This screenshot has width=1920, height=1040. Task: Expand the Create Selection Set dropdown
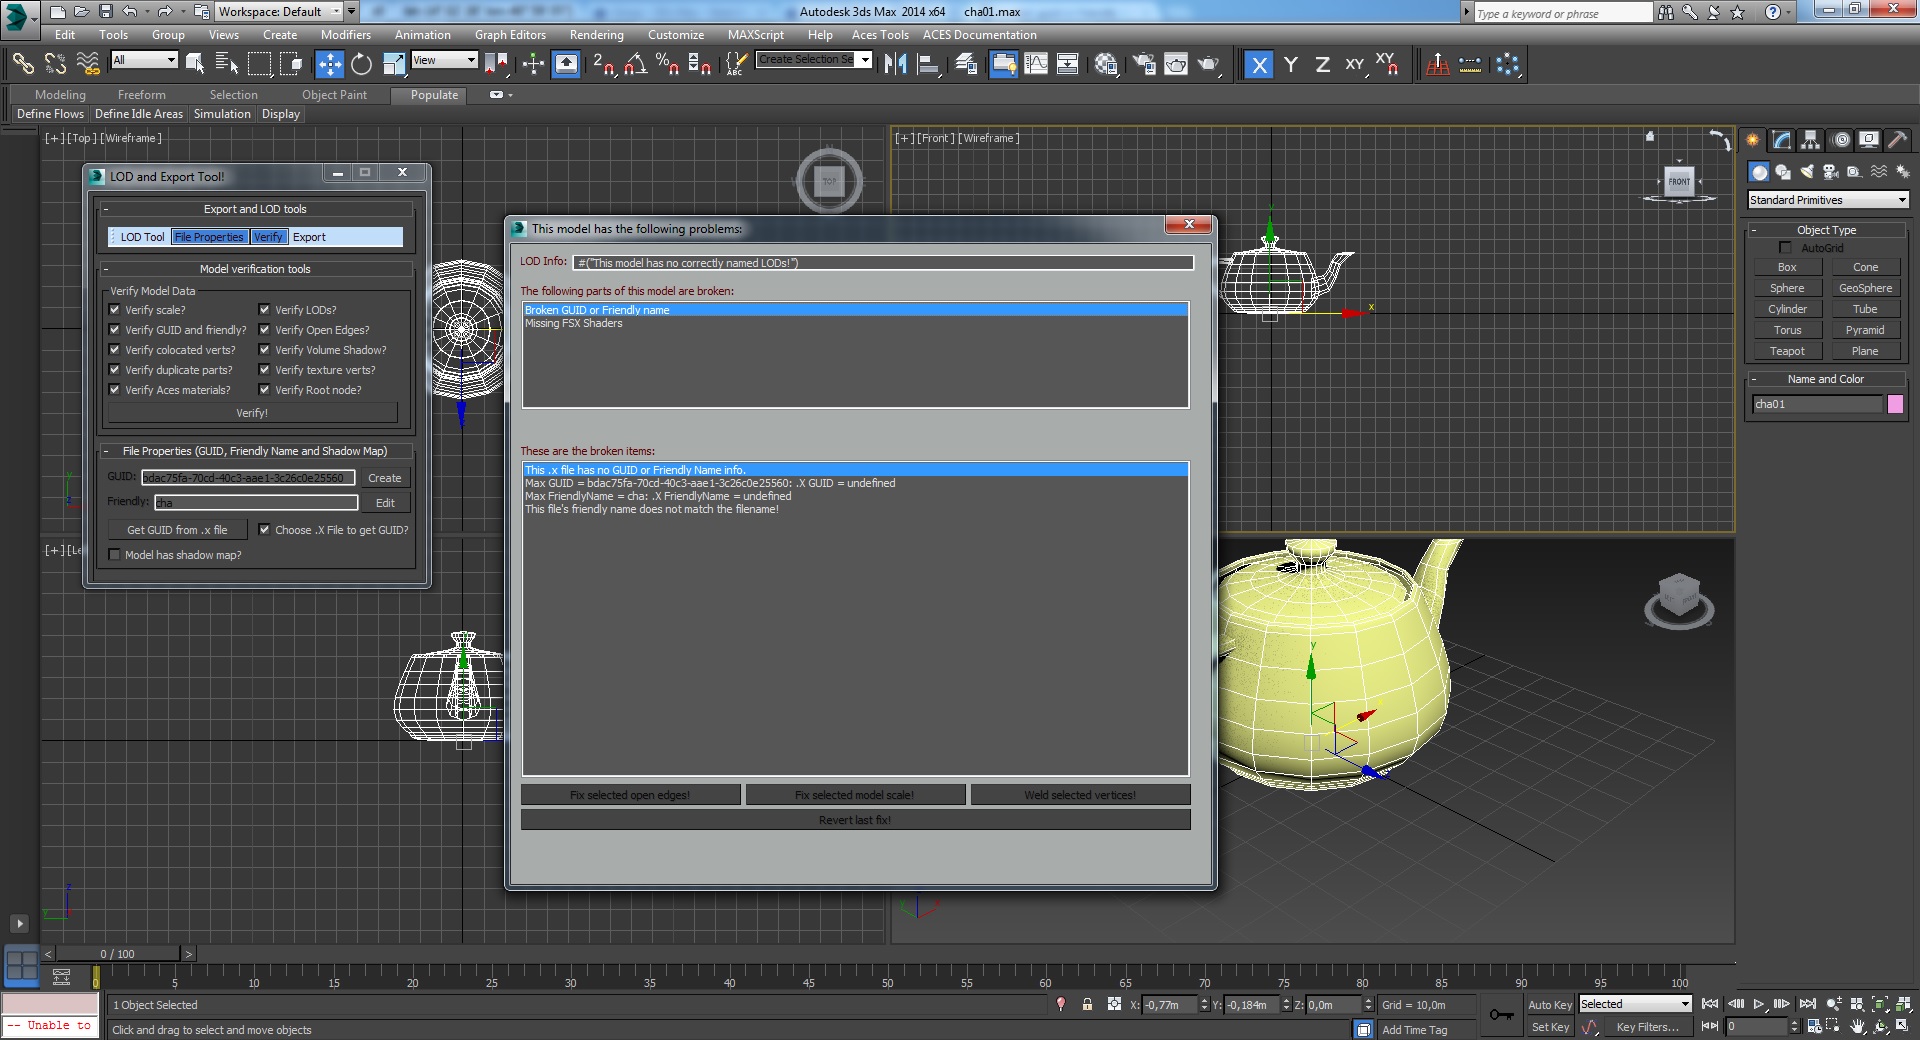coord(865,60)
